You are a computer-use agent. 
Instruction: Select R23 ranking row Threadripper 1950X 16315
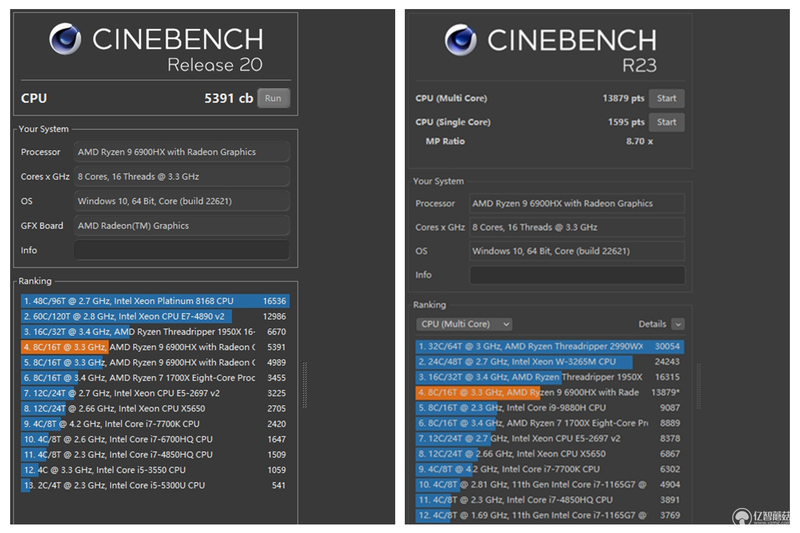point(549,377)
